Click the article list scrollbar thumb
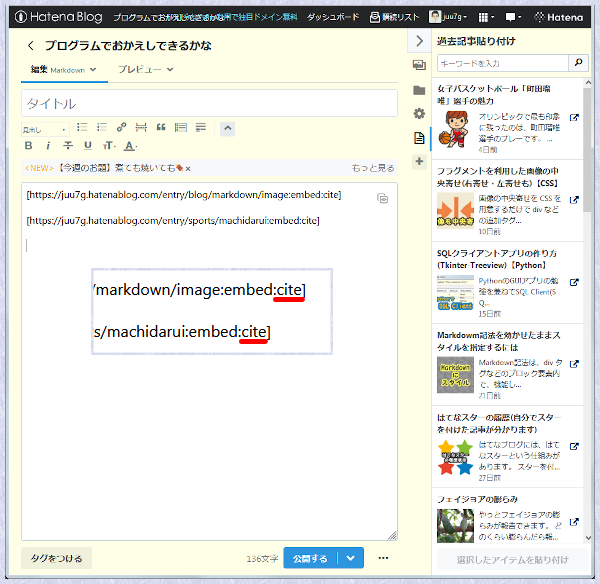600x584 pixels. 588,150
